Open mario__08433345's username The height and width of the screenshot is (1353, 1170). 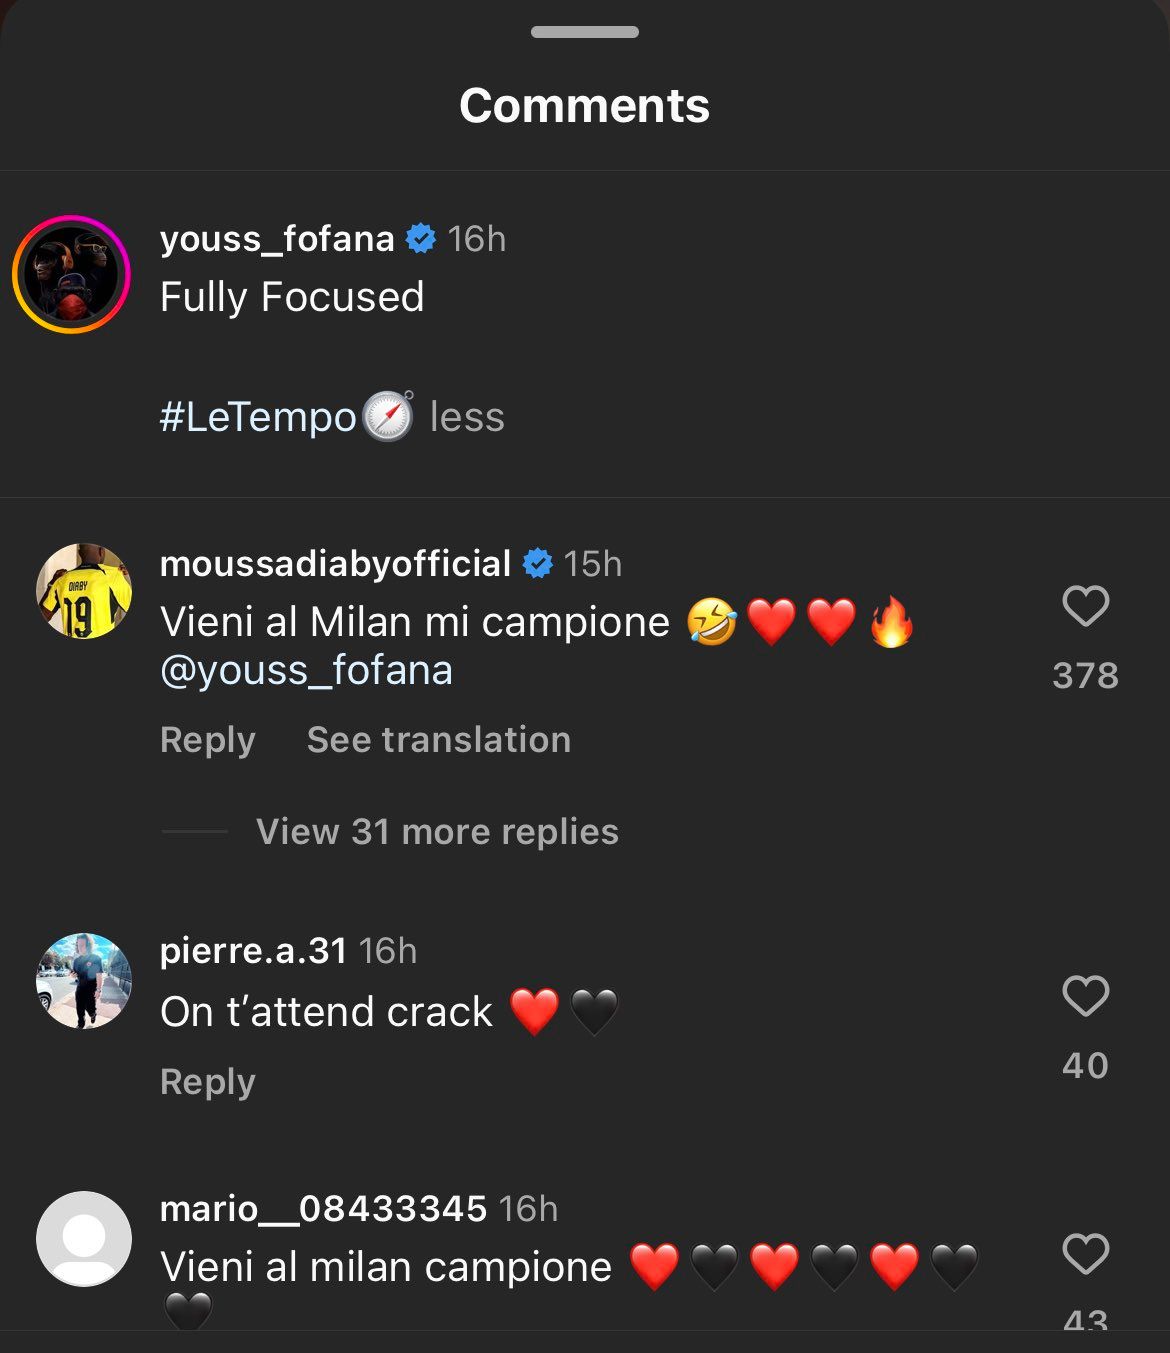tap(324, 1207)
